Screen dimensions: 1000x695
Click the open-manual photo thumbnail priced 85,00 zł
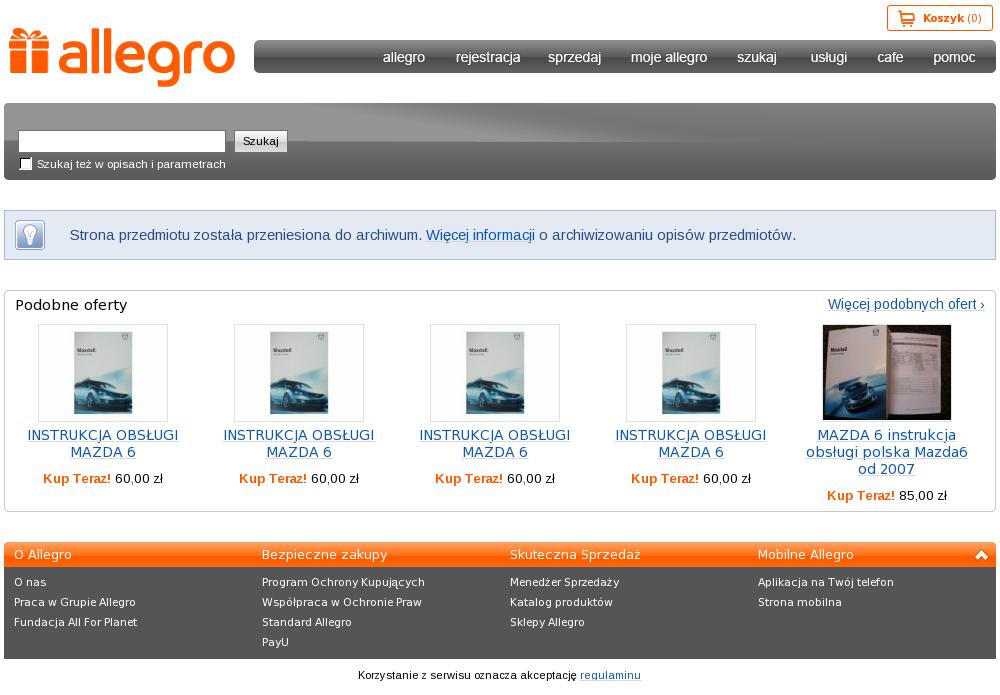click(x=886, y=372)
